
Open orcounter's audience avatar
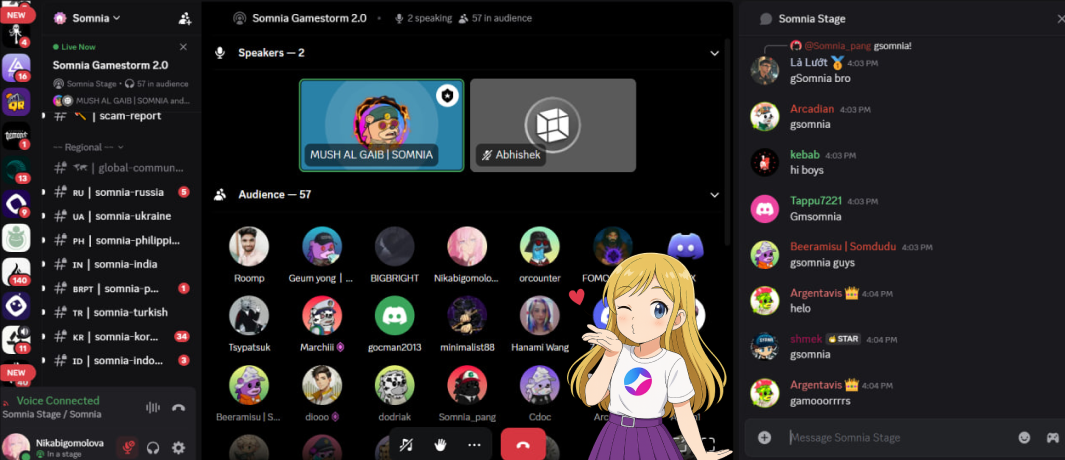tap(540, 246)
